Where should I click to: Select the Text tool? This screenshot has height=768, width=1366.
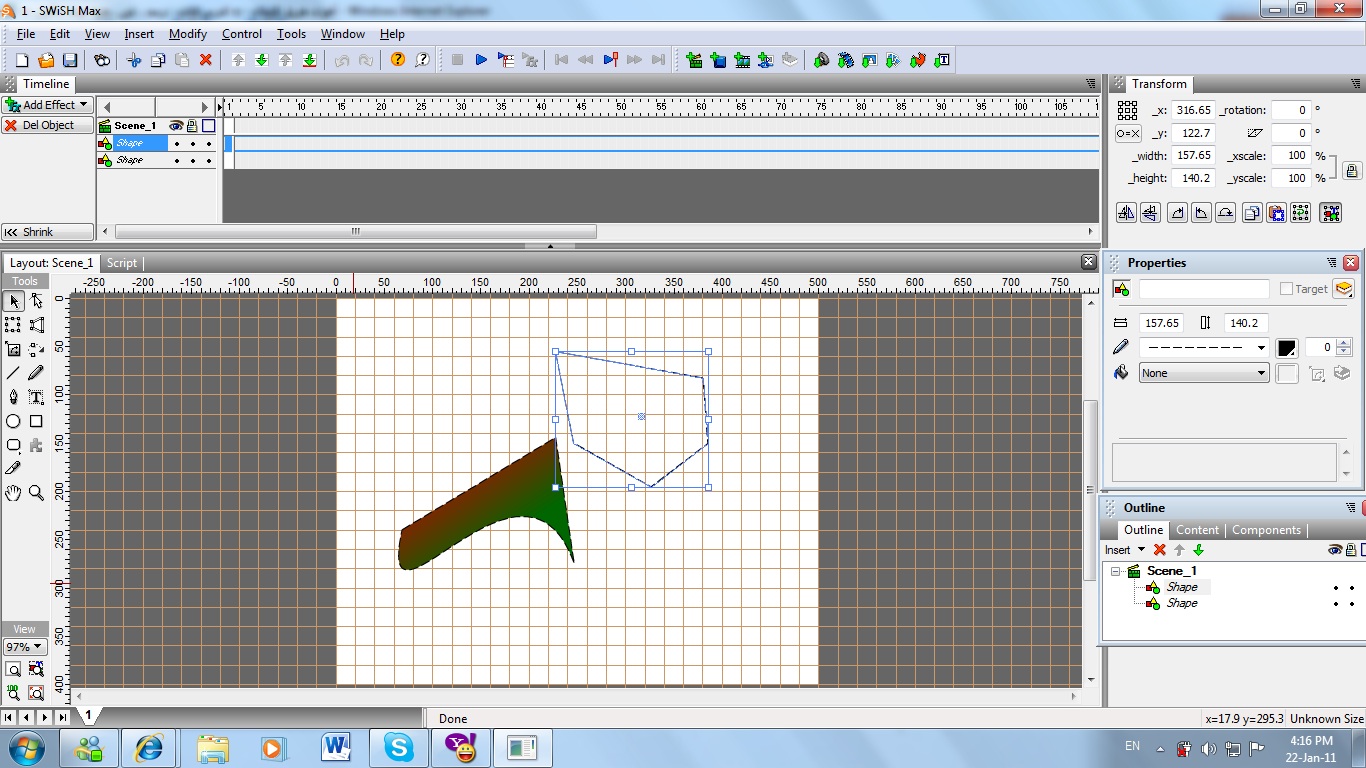click(36, 397)
